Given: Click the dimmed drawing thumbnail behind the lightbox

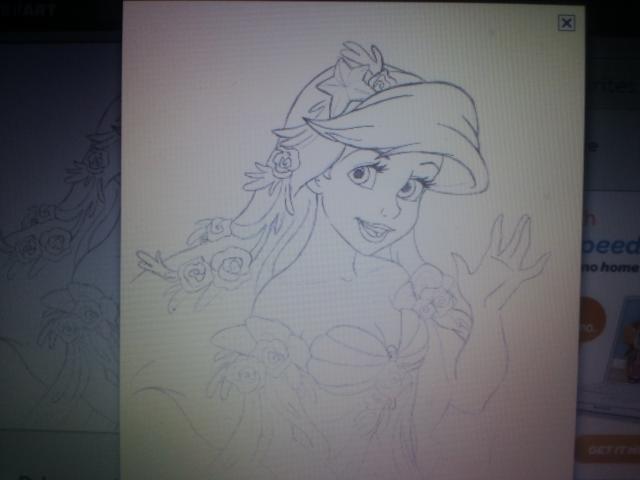Looking at the screenshot, I should pos(60,237).
